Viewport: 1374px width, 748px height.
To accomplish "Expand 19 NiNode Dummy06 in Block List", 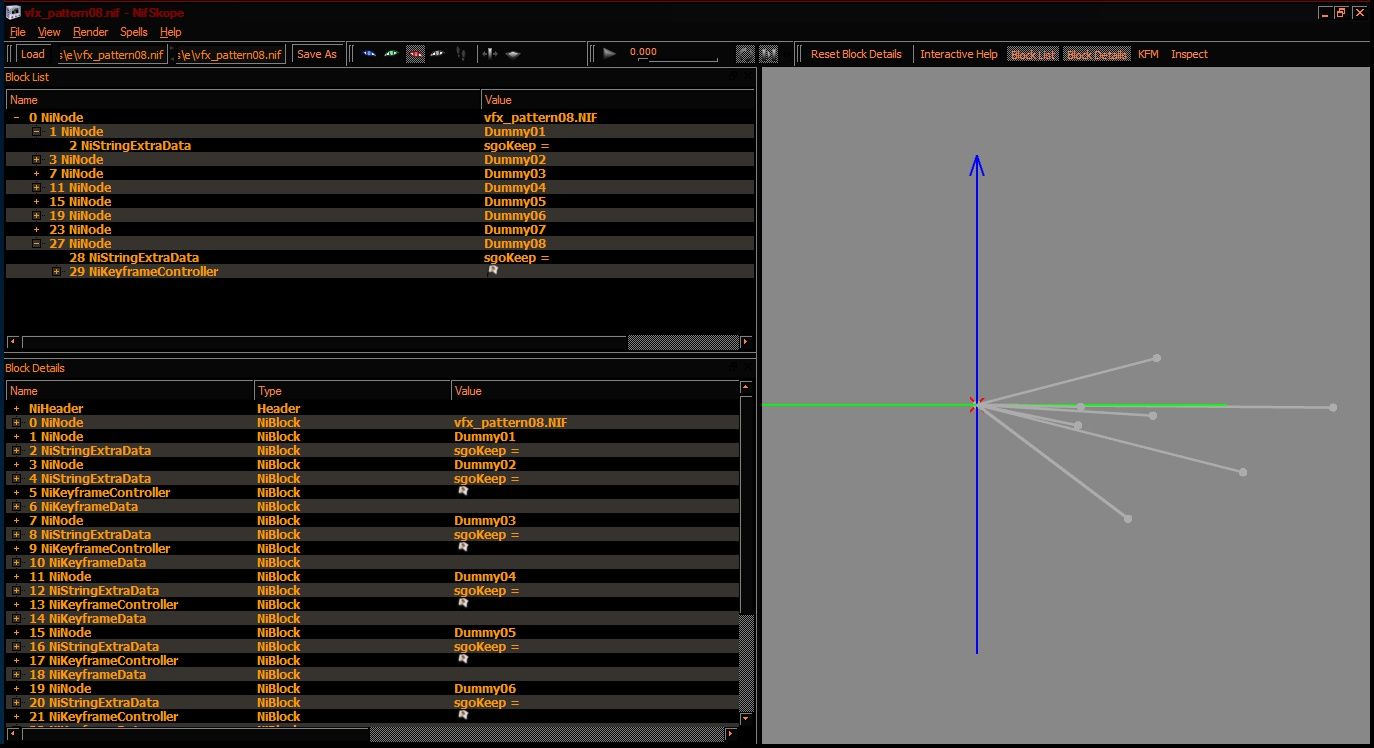I will point(36,216).
